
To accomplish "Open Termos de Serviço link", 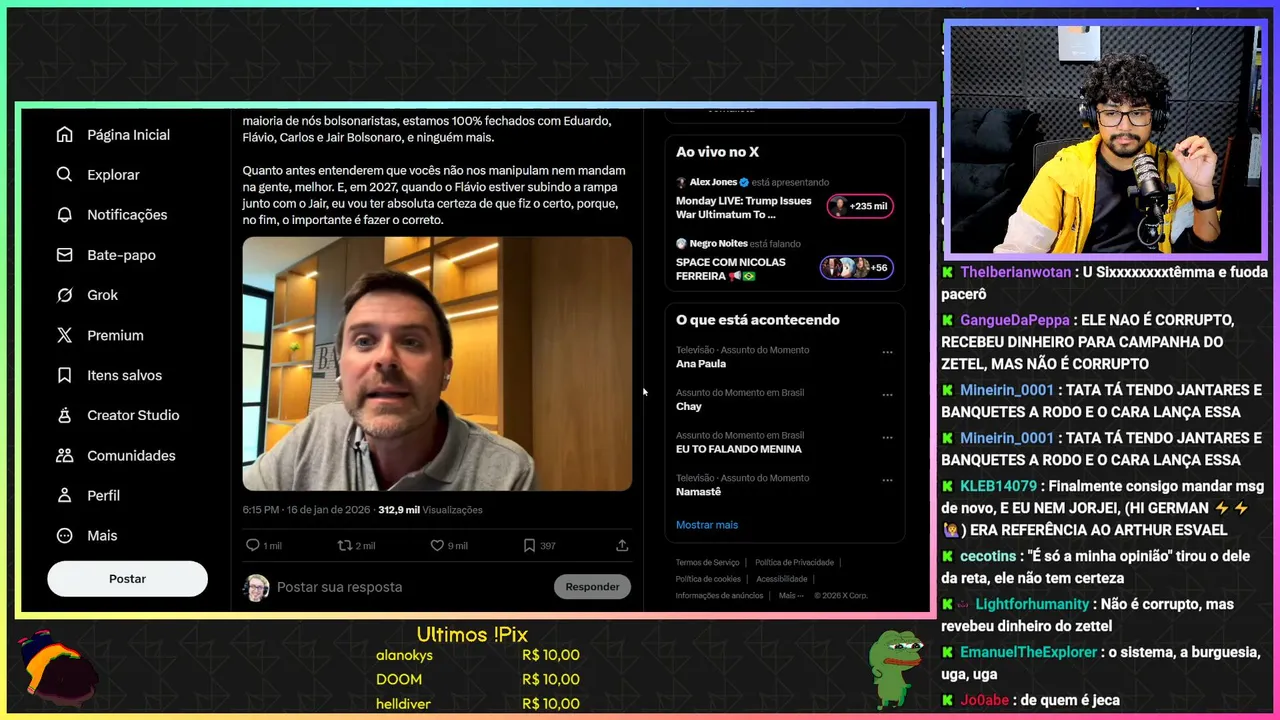I will point(708,562).
